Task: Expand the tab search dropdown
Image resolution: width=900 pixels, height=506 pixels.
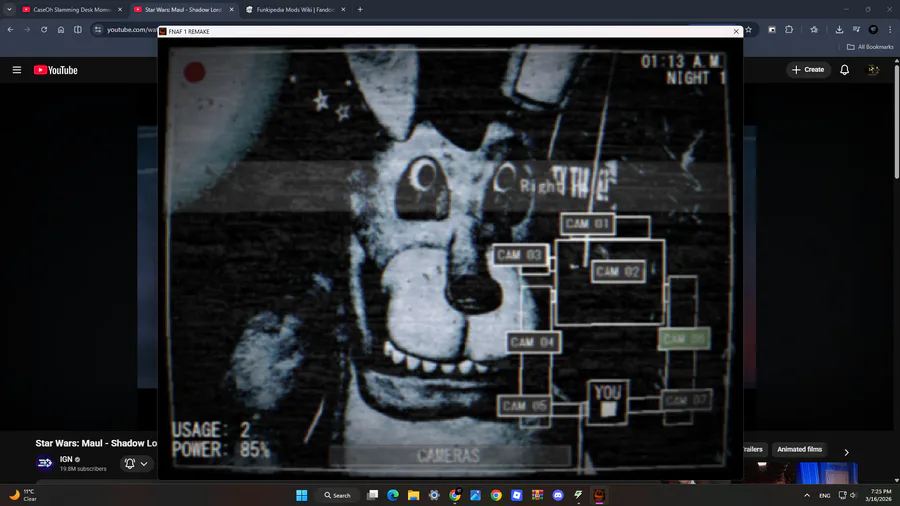Action: (9, 10)
